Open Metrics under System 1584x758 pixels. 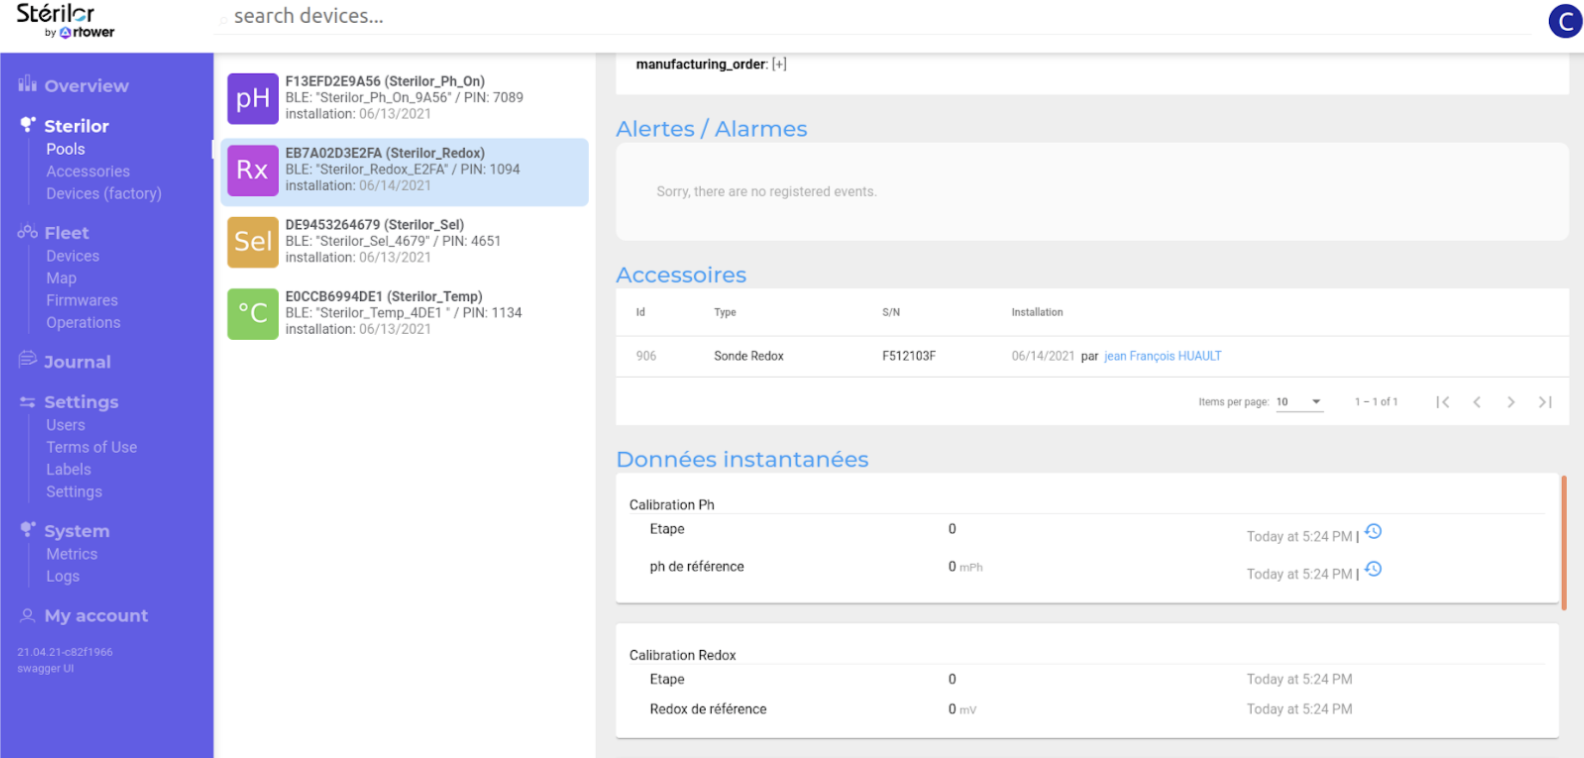[72, 554]
